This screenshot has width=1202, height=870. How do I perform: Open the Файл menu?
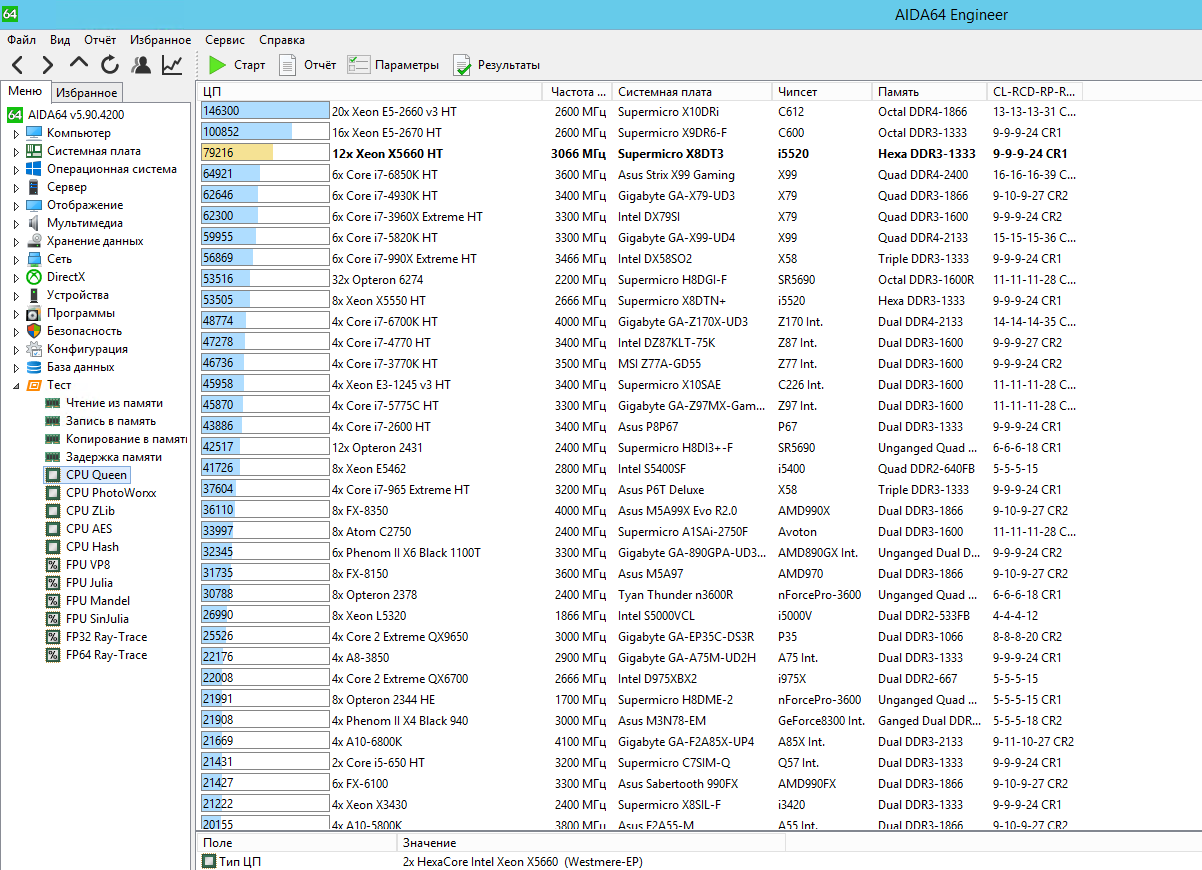21,40
